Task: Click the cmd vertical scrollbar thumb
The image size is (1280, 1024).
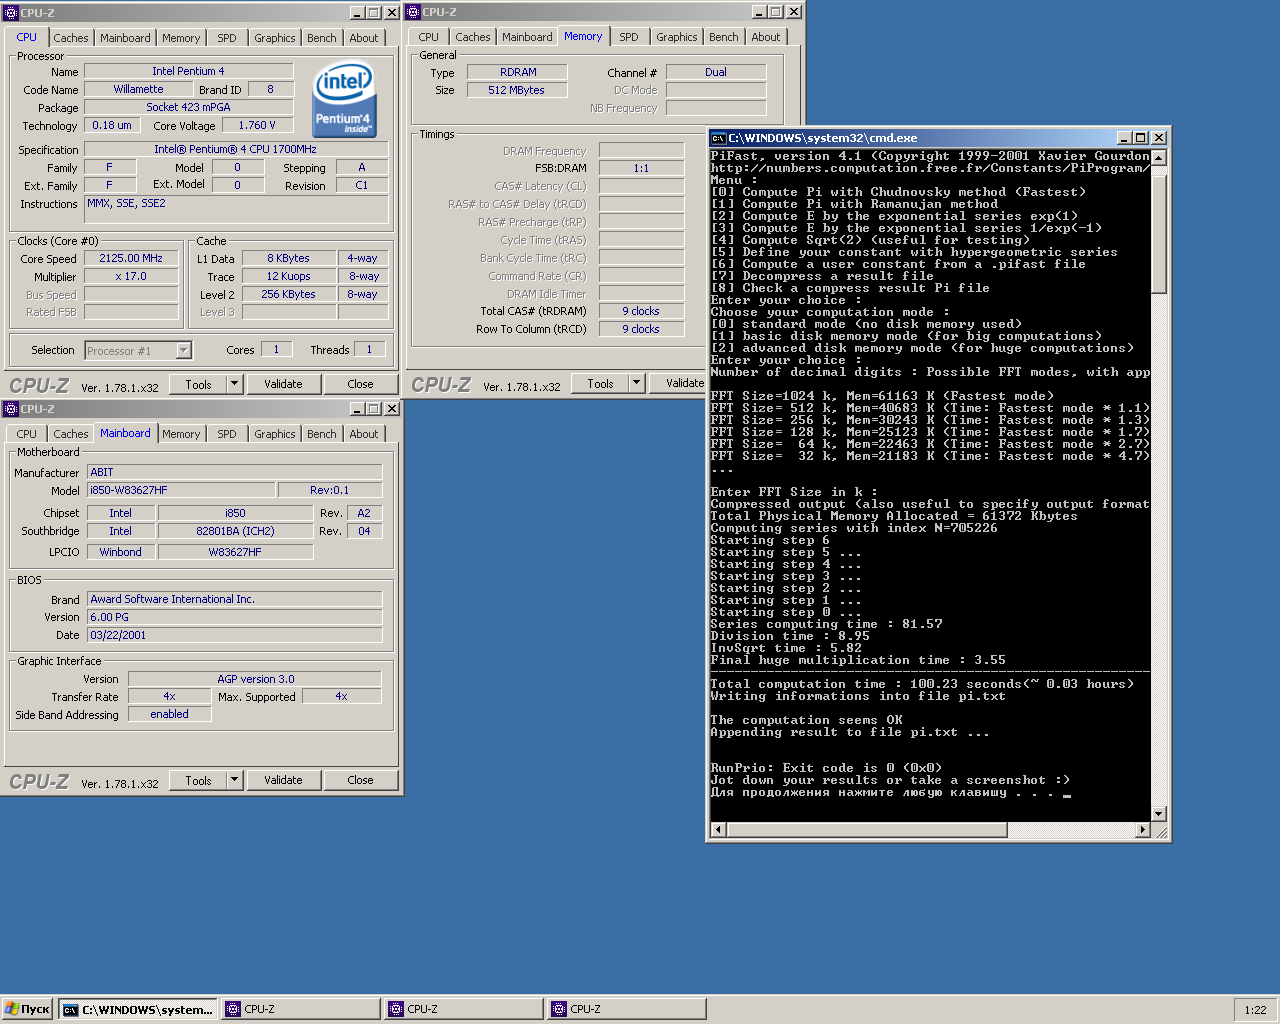Action: pyautogui.click(x=1159, y=233)
